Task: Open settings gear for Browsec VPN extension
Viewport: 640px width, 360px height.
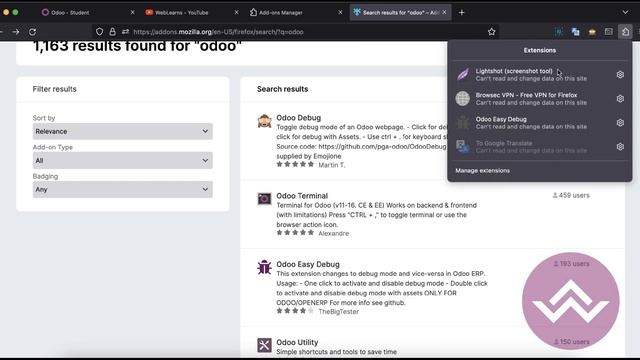Action: coord(620,99)
